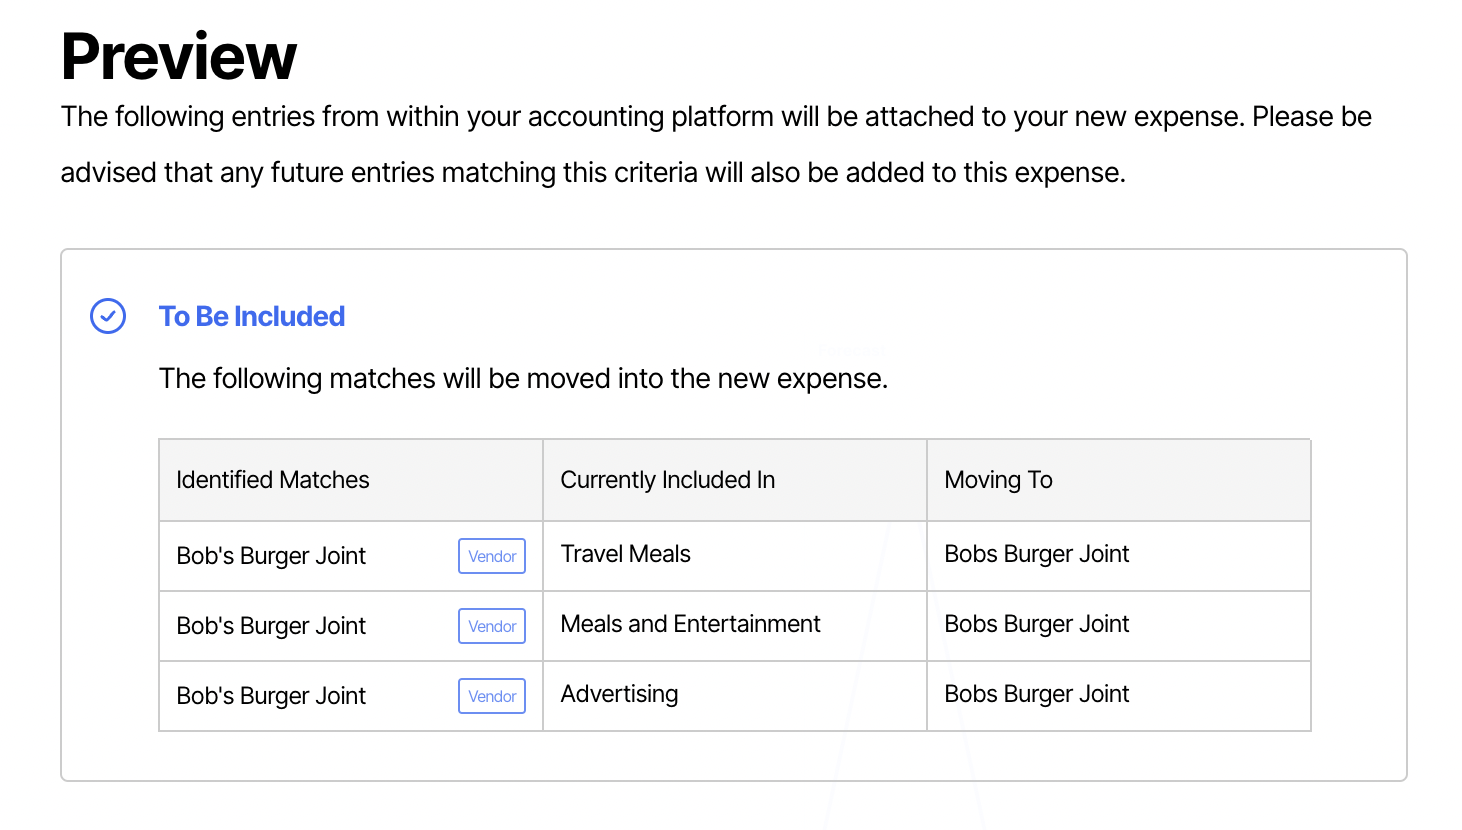Screen dimensions: 1462x830
Task: Select the "To Be Included" section title
Action: (251, 316)
